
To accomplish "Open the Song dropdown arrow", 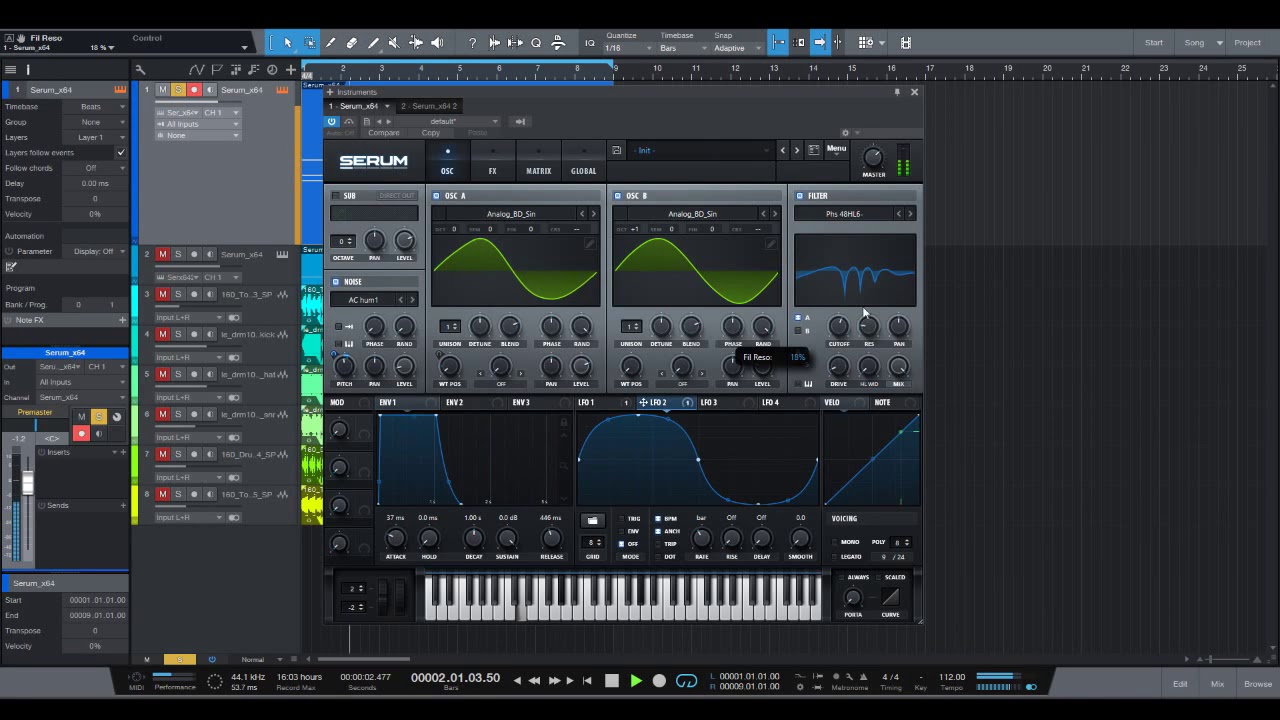I will [x=1220, y=43].
